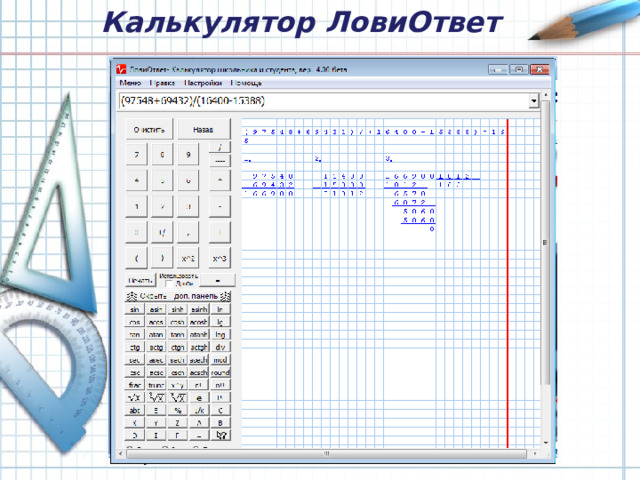Click the digit 9 key

point(188,154)
